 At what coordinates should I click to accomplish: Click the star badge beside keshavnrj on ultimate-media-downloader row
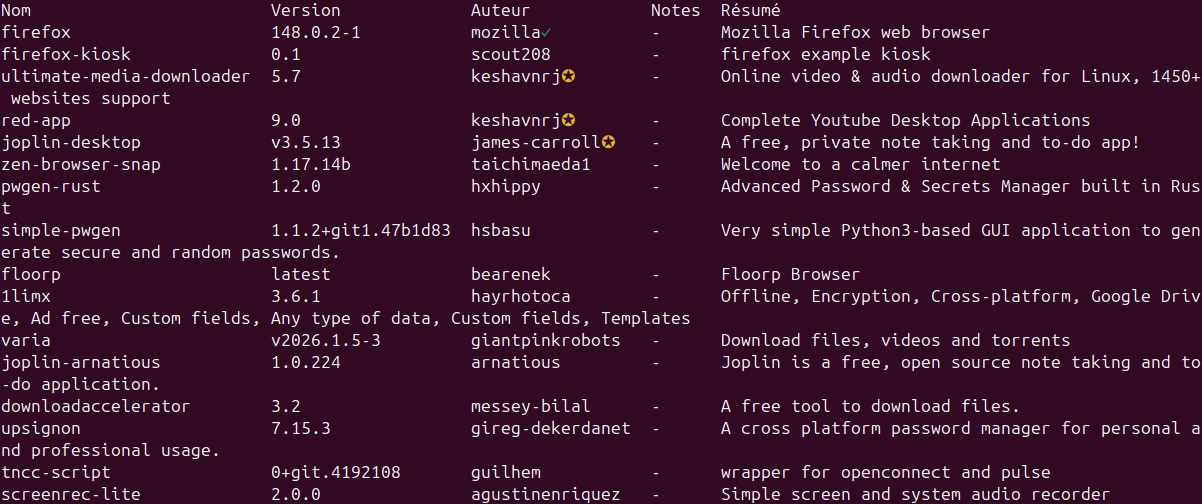point(567,76)
